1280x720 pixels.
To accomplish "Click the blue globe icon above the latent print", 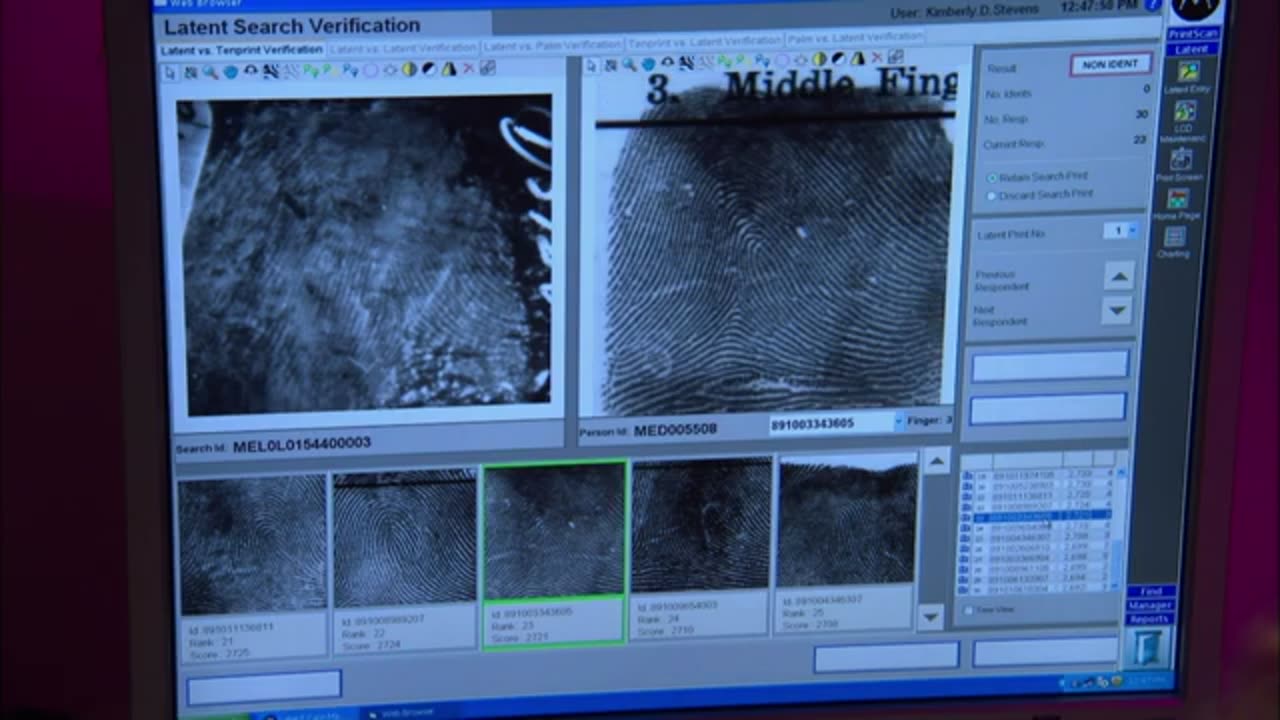I will (230, 71).
